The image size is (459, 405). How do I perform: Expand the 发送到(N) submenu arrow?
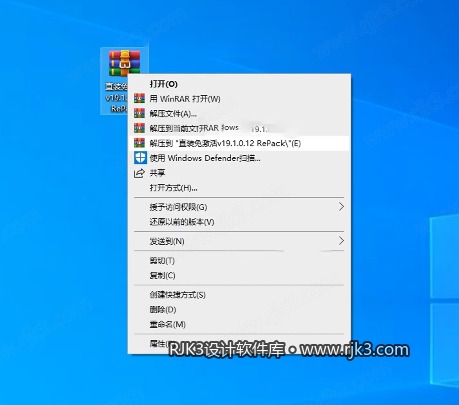(341, 241)
